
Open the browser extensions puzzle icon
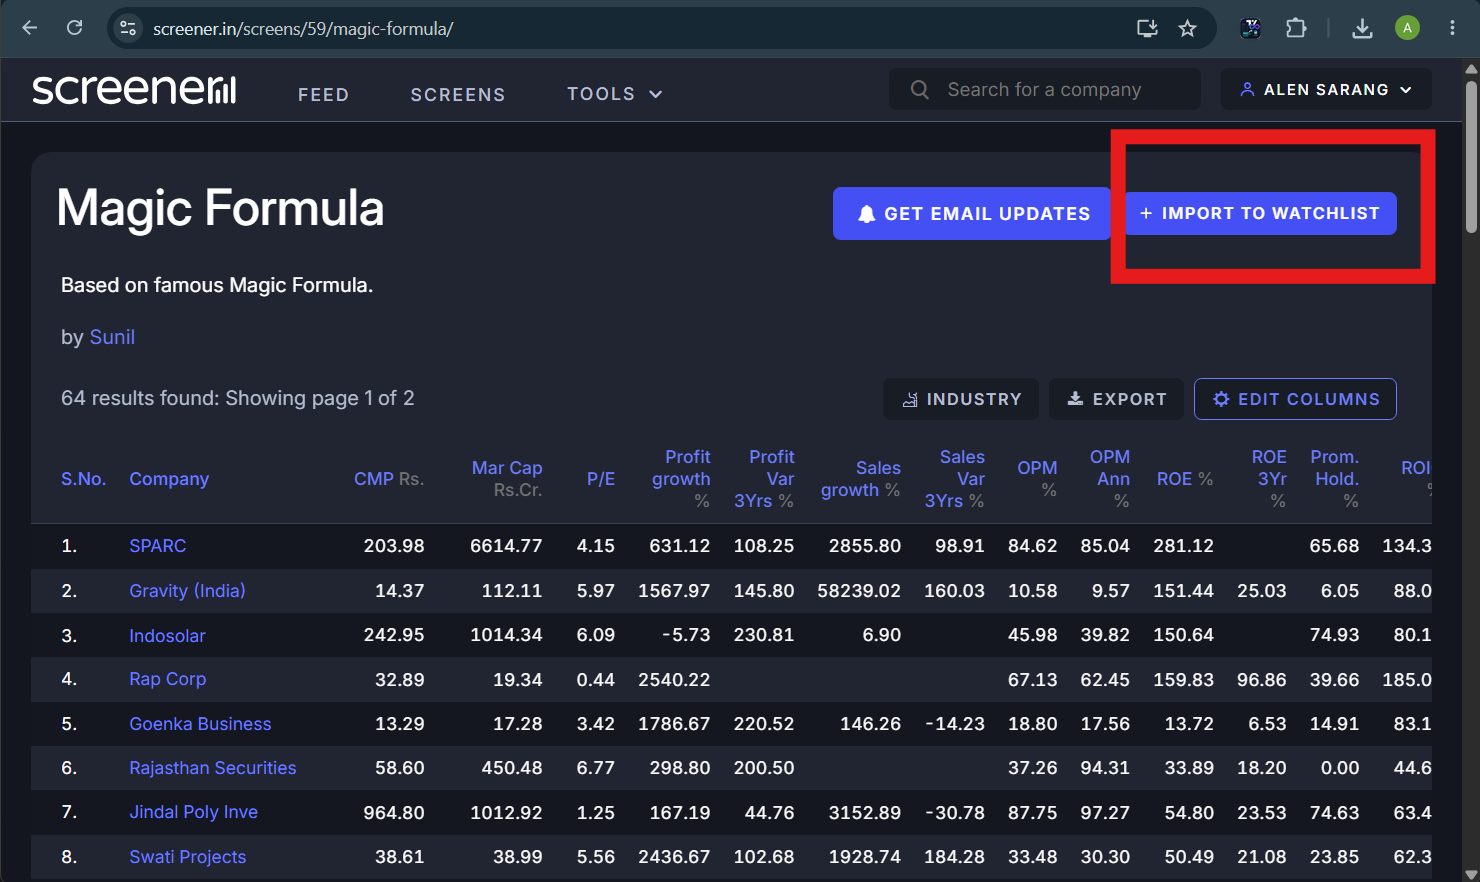(1296, 28)
